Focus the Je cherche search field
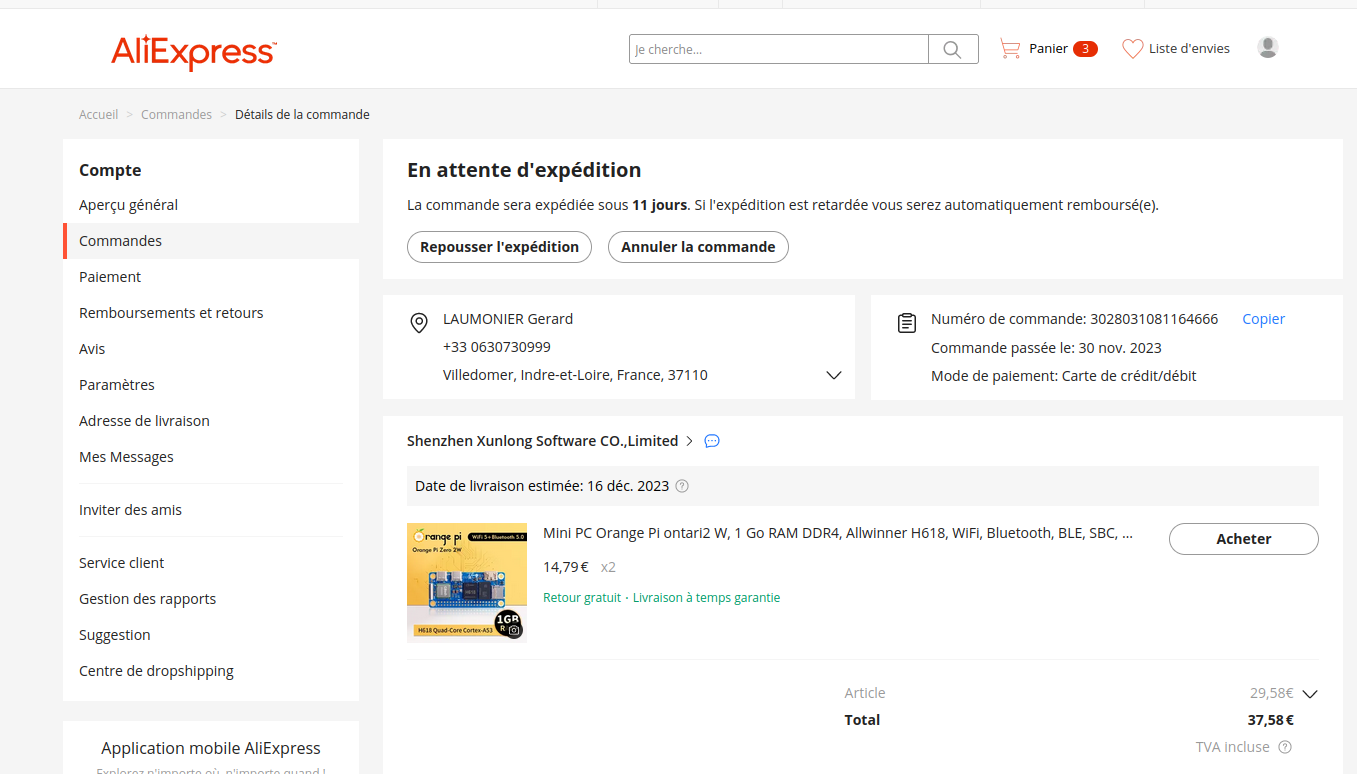 (778, 49)
